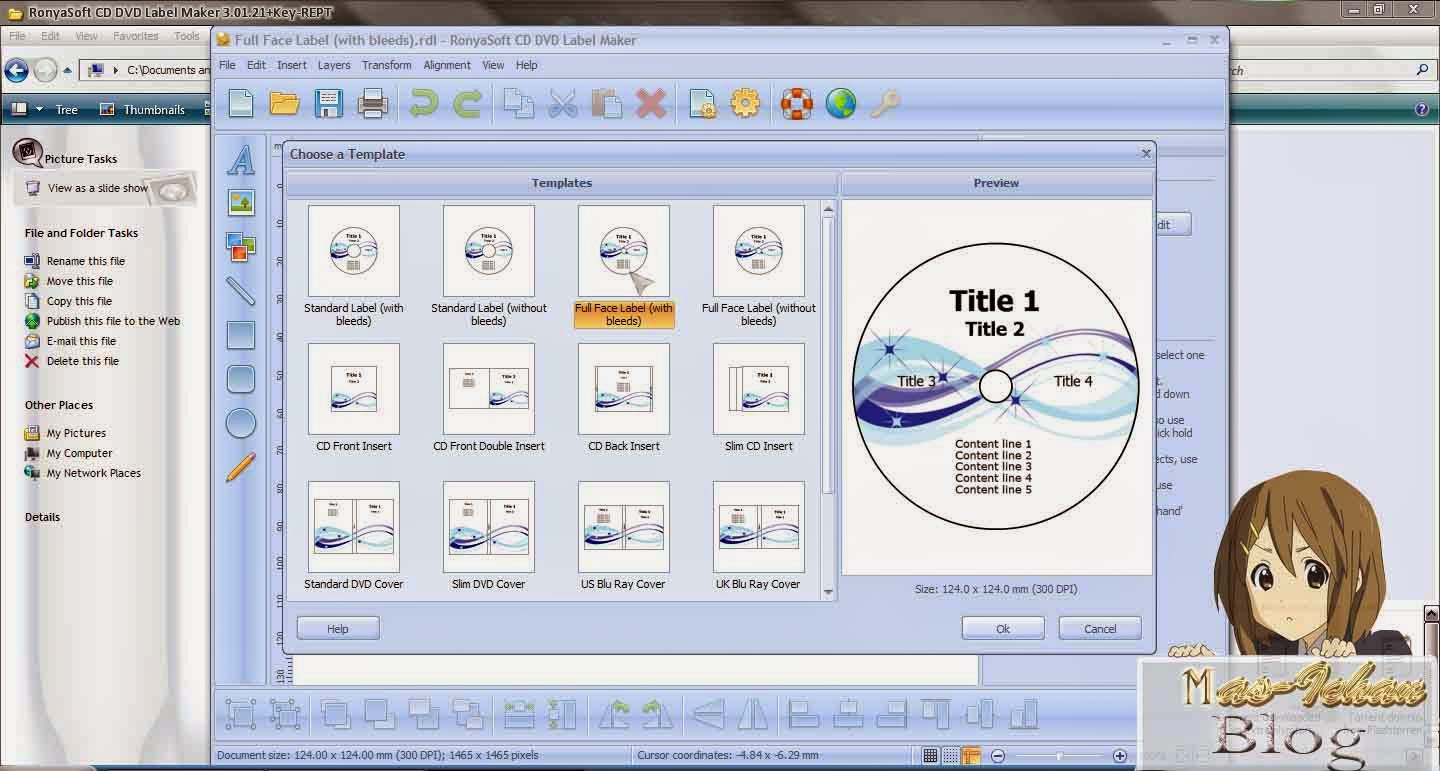Select the 'CD Front Double Insert' template
The height and width of the screenshot is (771, 1440).
pyautogui.click(x=489, y=398)
